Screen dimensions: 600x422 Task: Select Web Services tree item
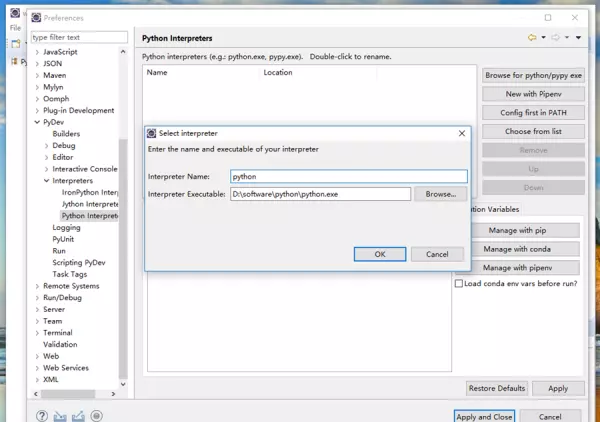[x=66, y=368]
